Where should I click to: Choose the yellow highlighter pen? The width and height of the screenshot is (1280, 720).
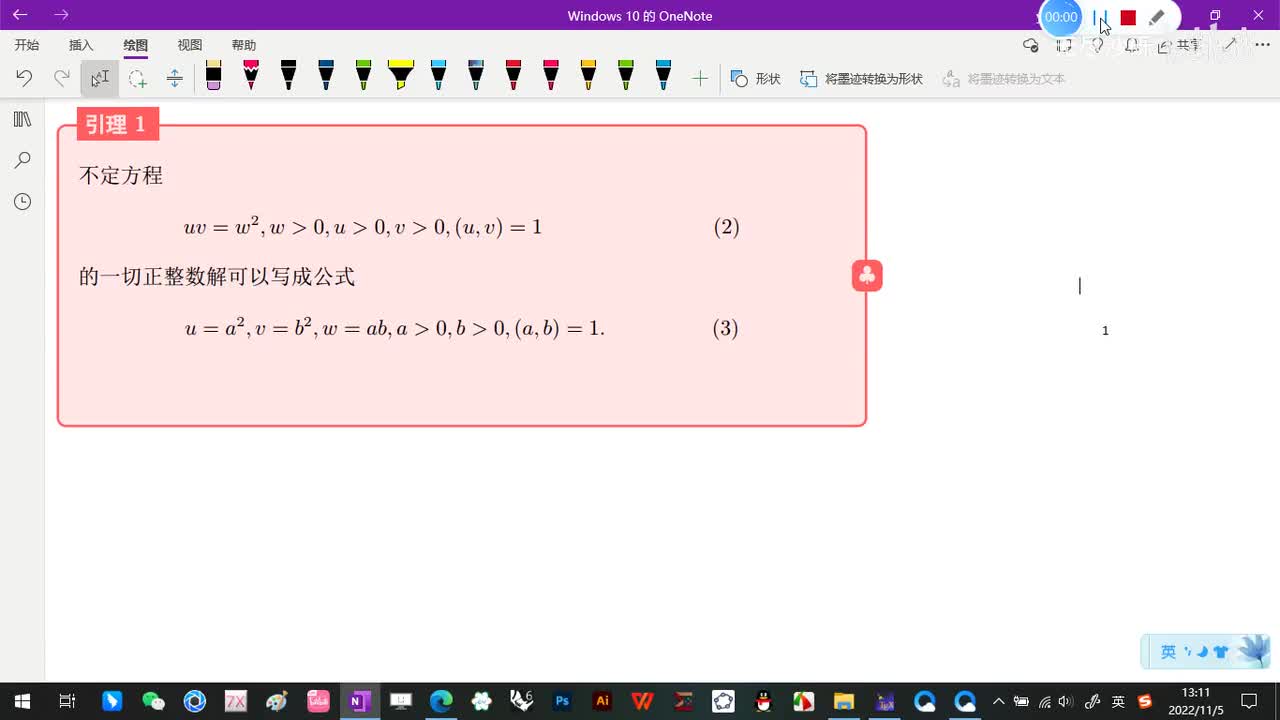pyautogui.click(x=401, y=76)
